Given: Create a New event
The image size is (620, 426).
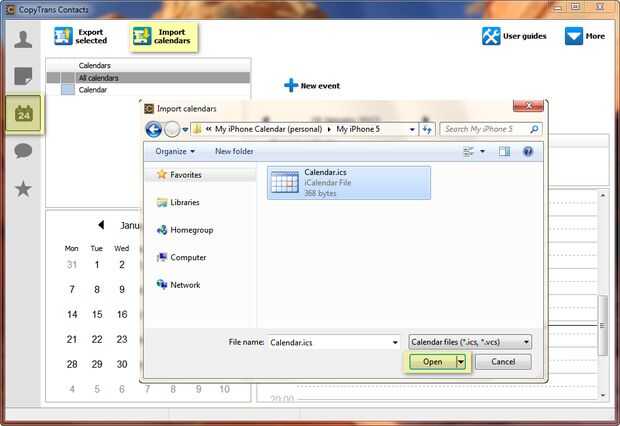Looking at the screenshot, I should pos(312,85).
